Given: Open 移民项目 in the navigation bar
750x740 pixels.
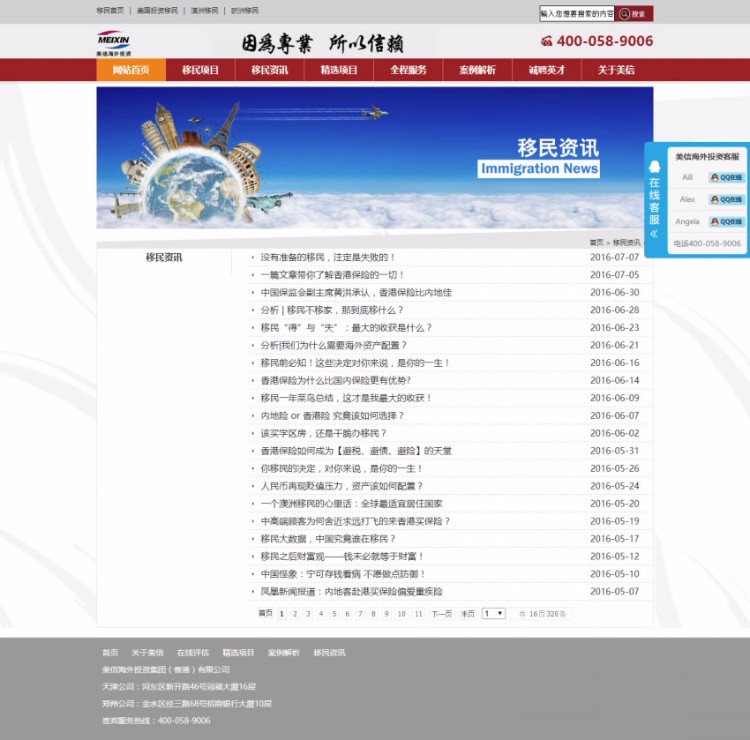Looking at the screenshot, I should tap(200, 70).
